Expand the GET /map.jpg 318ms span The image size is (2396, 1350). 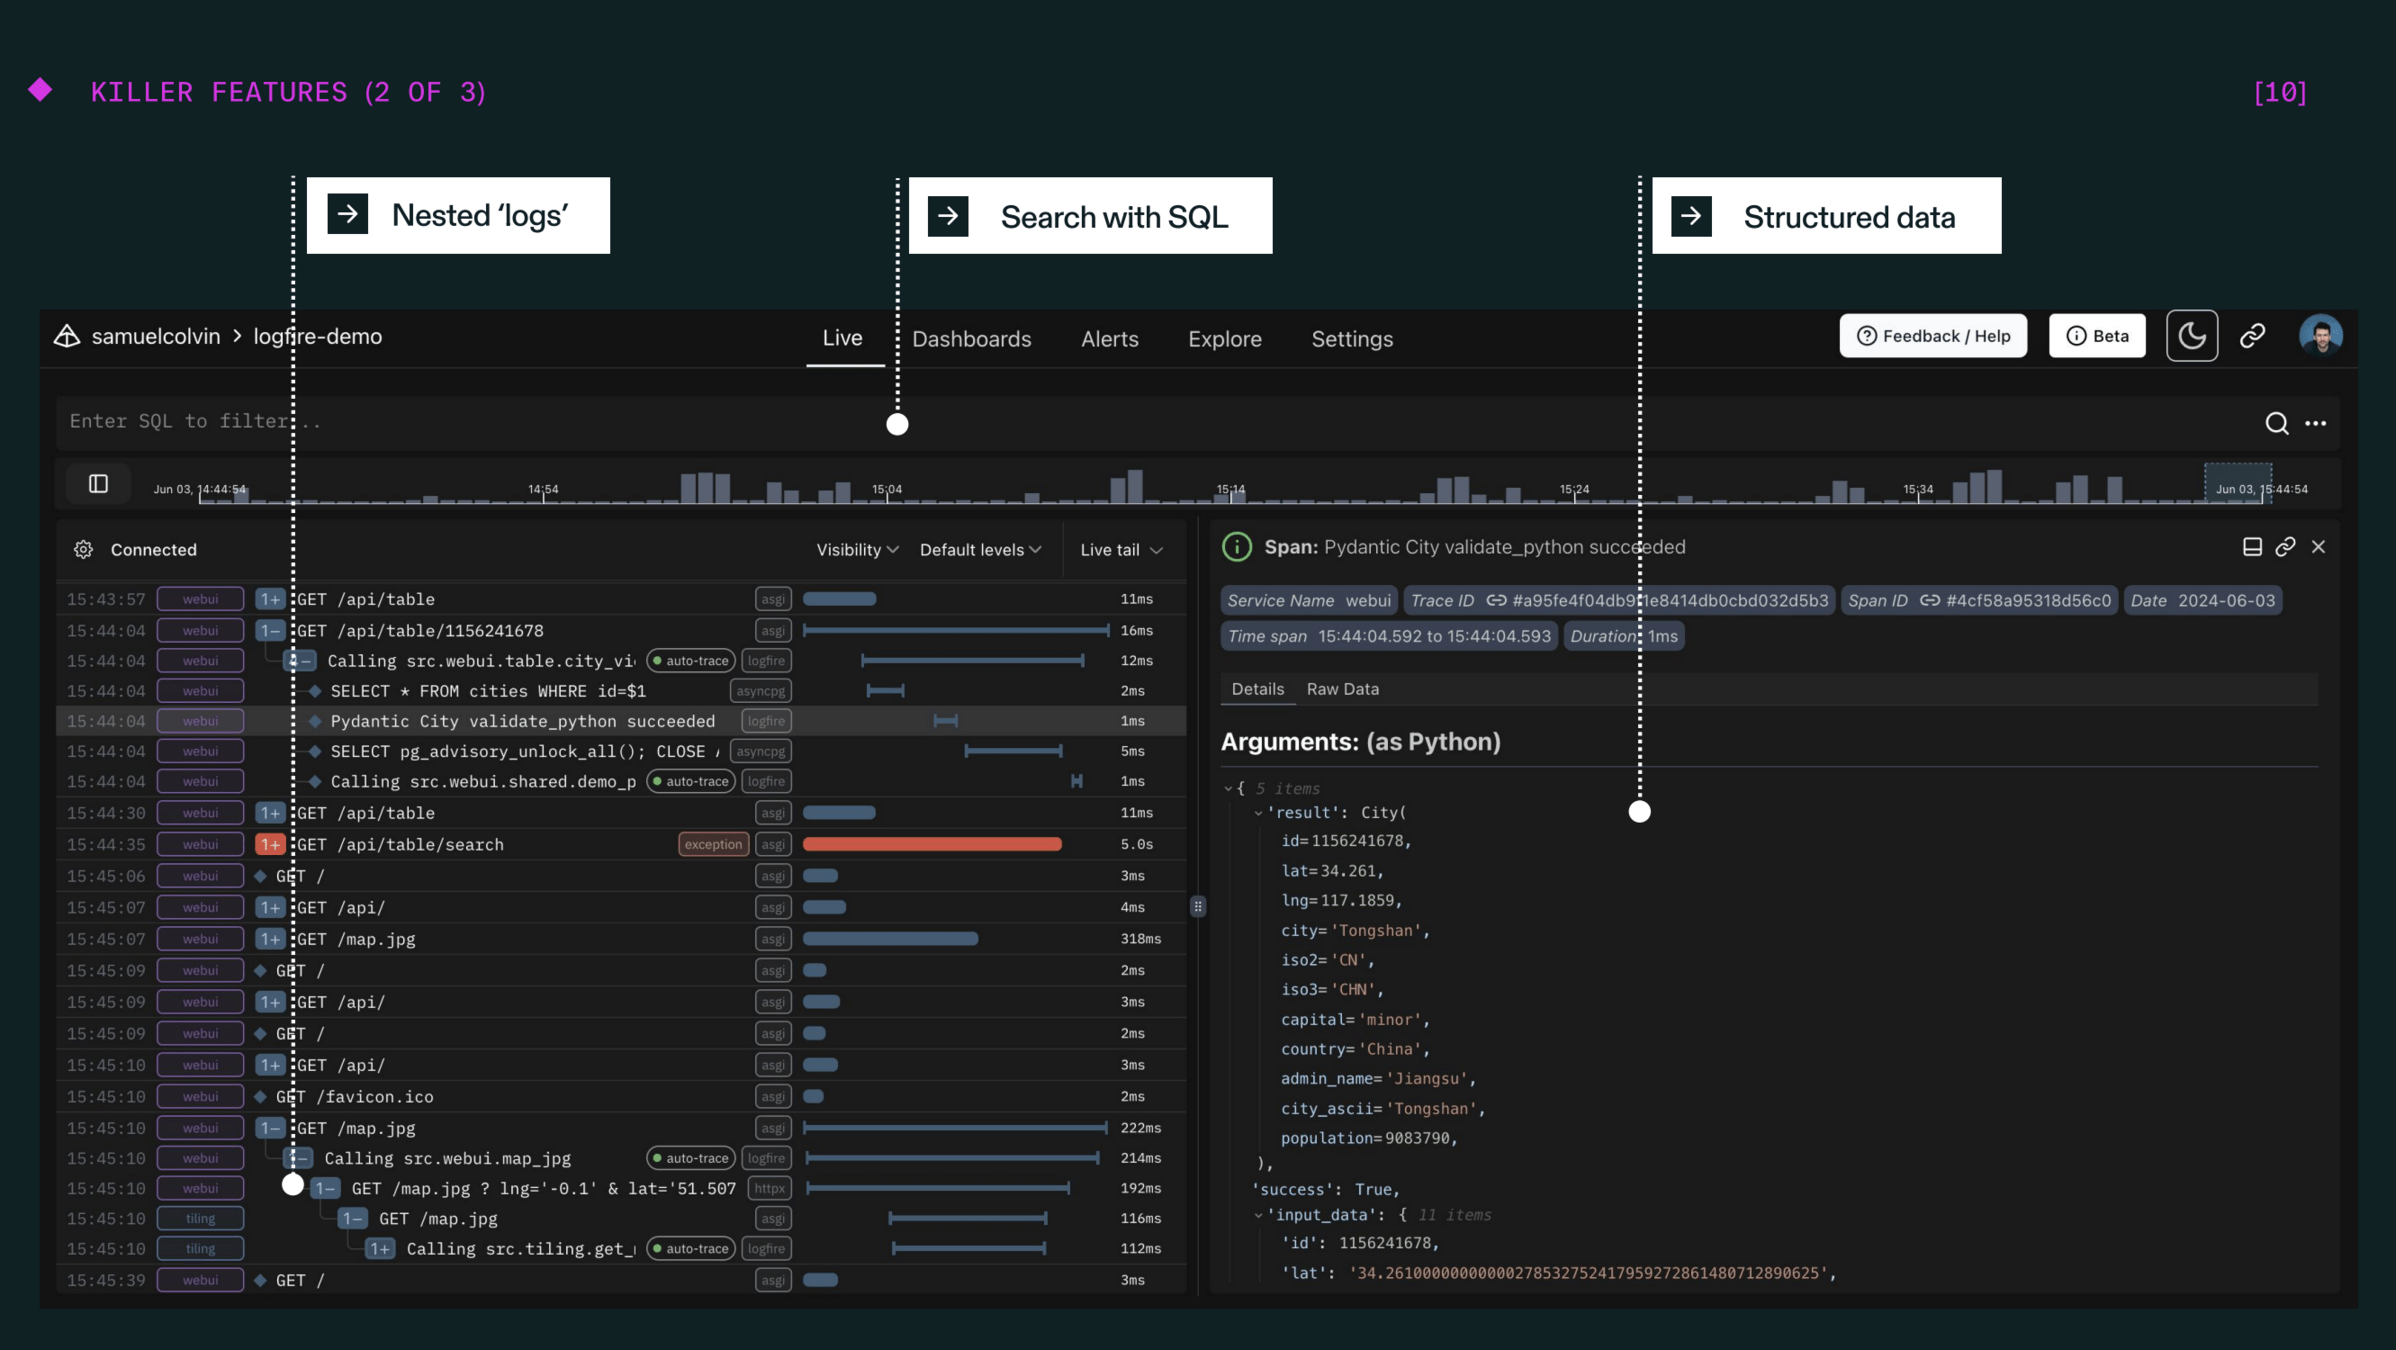(x=270, y=939)
